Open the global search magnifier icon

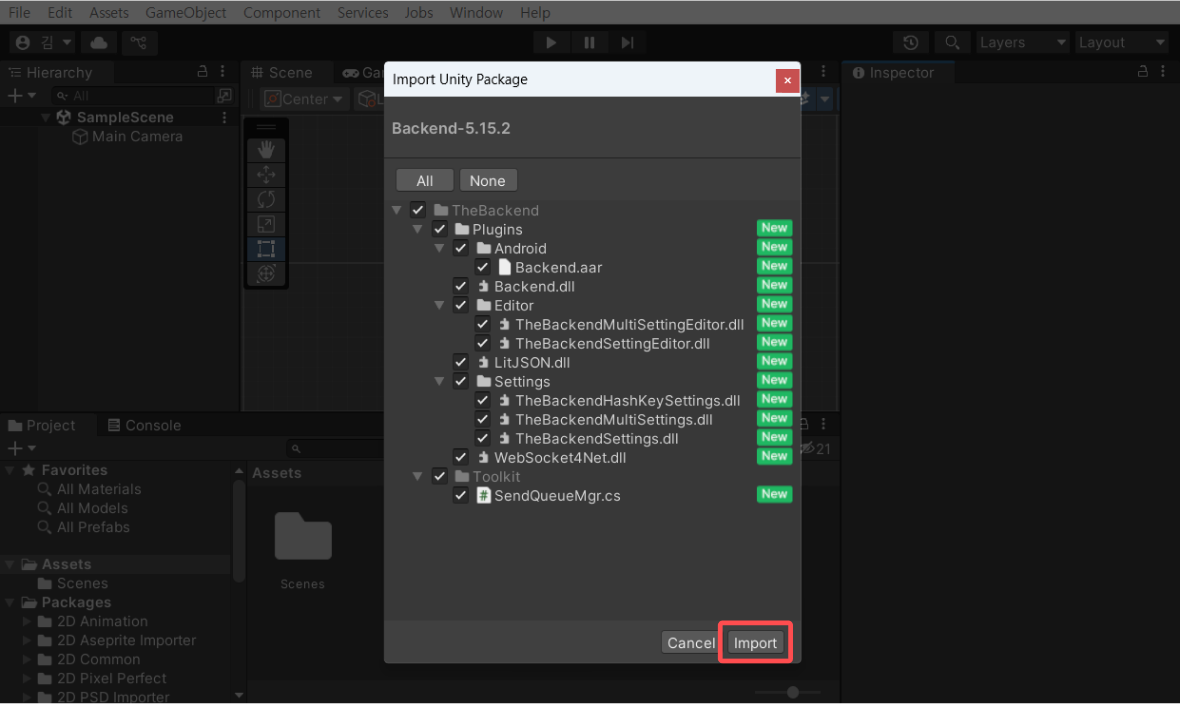pyautogui.click(x=952, y=43)
